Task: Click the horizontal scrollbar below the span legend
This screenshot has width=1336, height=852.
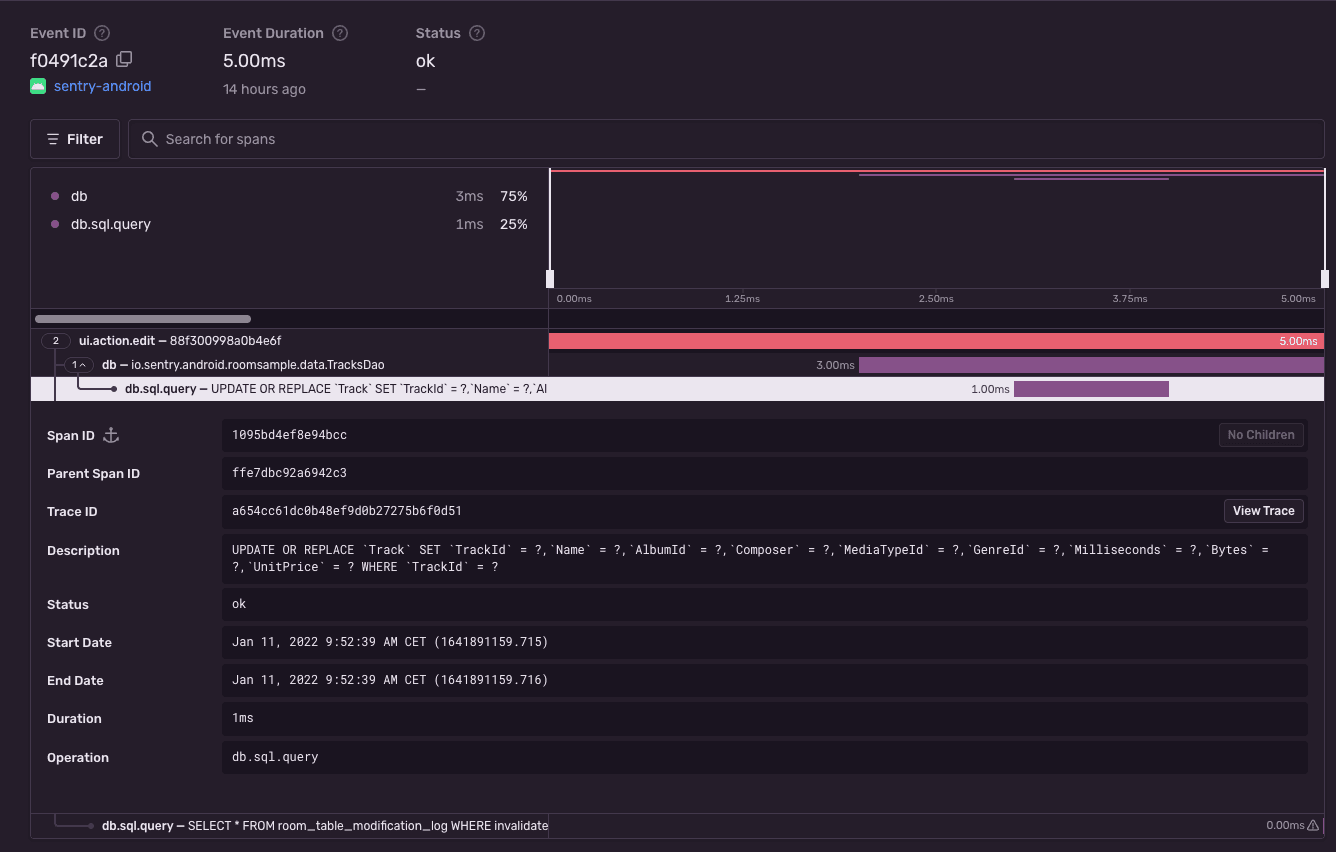Action: [x=145, y=318]
